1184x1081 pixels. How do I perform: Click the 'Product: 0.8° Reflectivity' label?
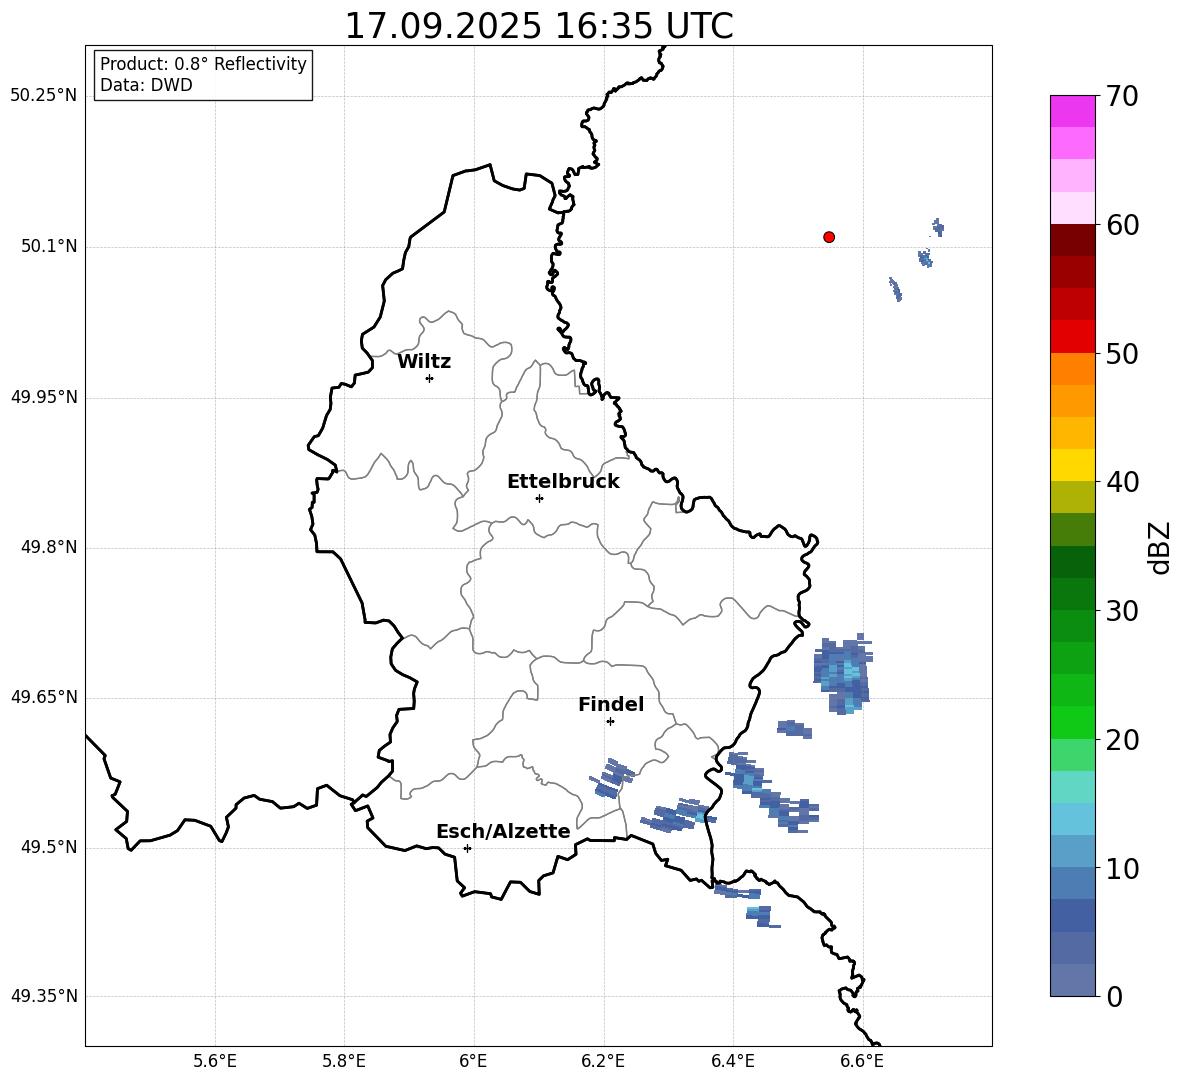pos(203,64)
